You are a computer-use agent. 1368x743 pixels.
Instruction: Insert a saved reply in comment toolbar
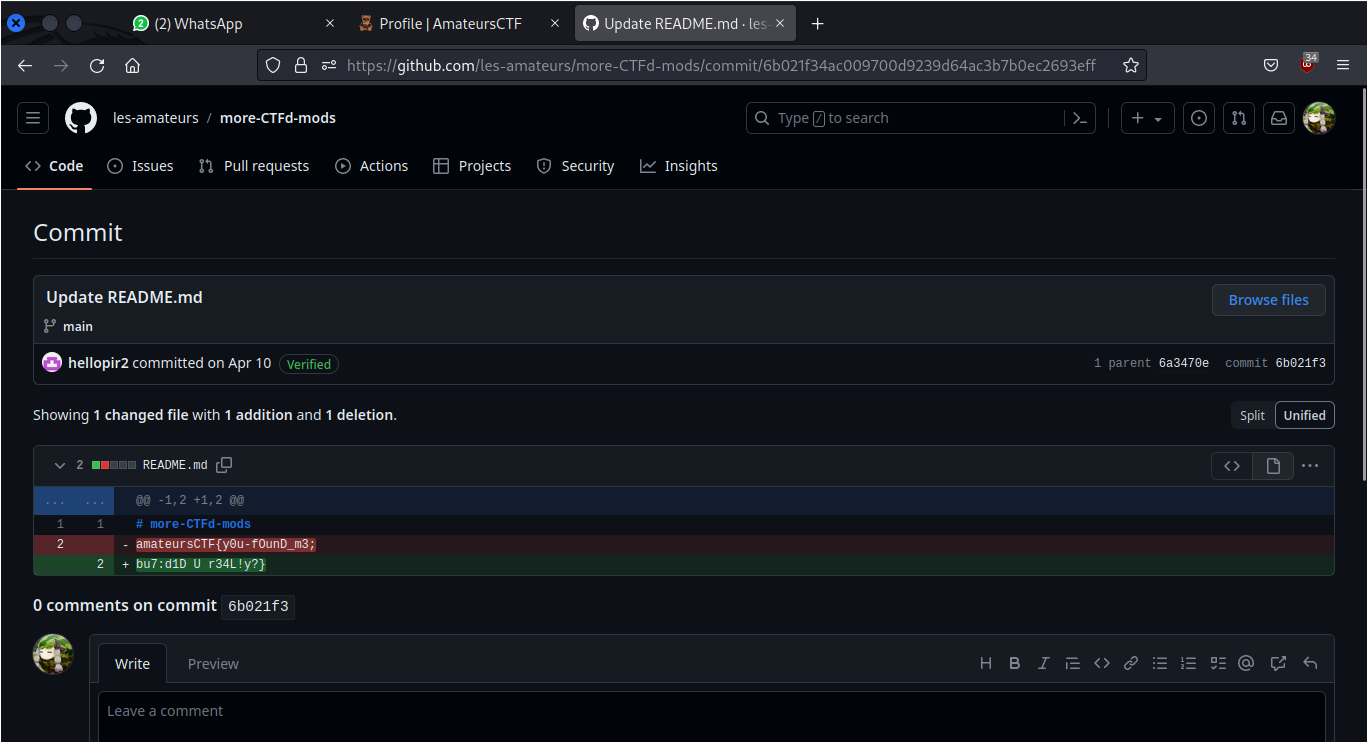(1310, 663)
